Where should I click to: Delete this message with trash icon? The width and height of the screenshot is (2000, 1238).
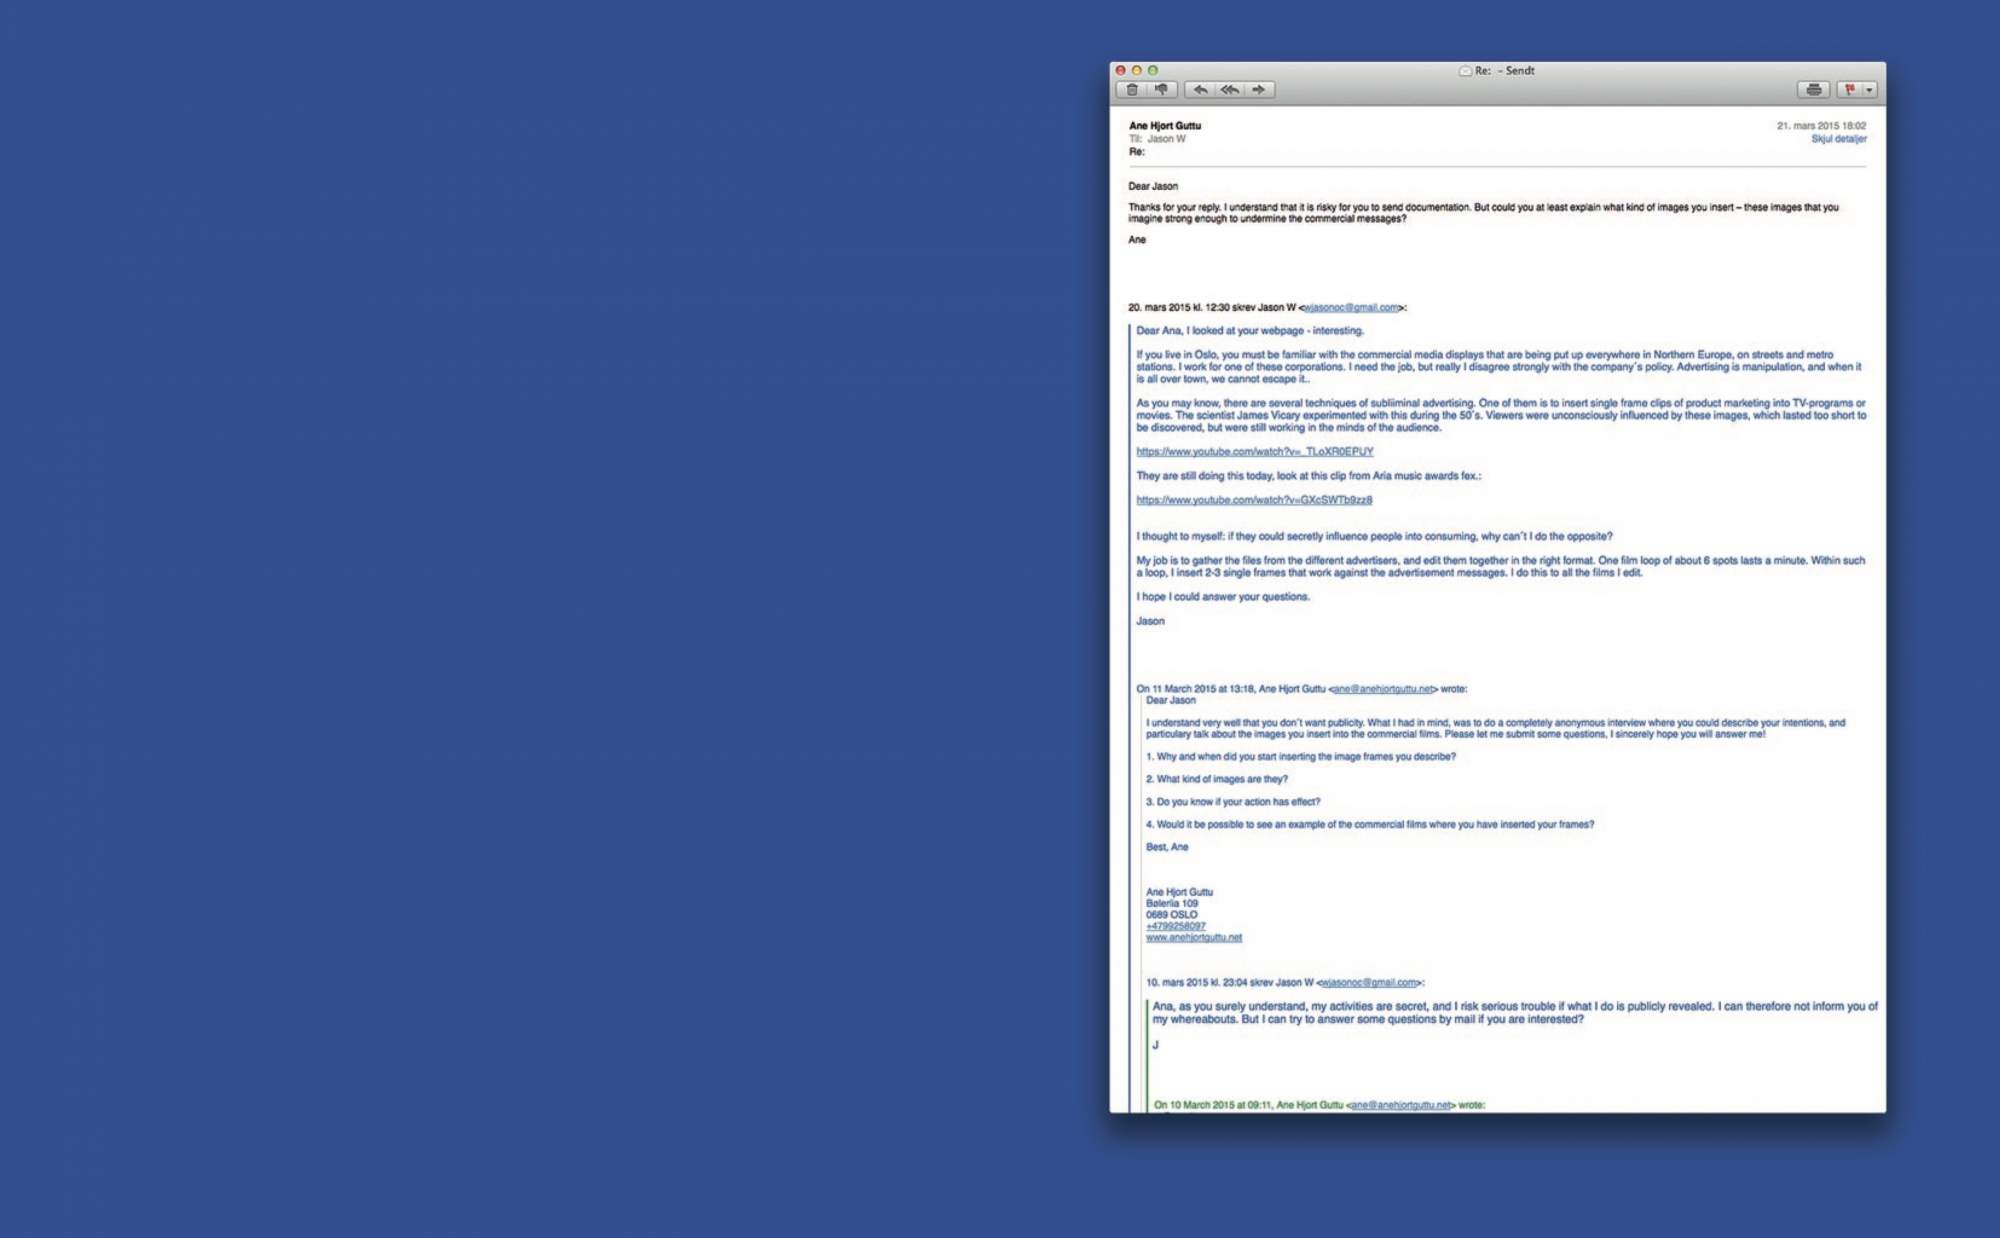[x=1132, y=90]
